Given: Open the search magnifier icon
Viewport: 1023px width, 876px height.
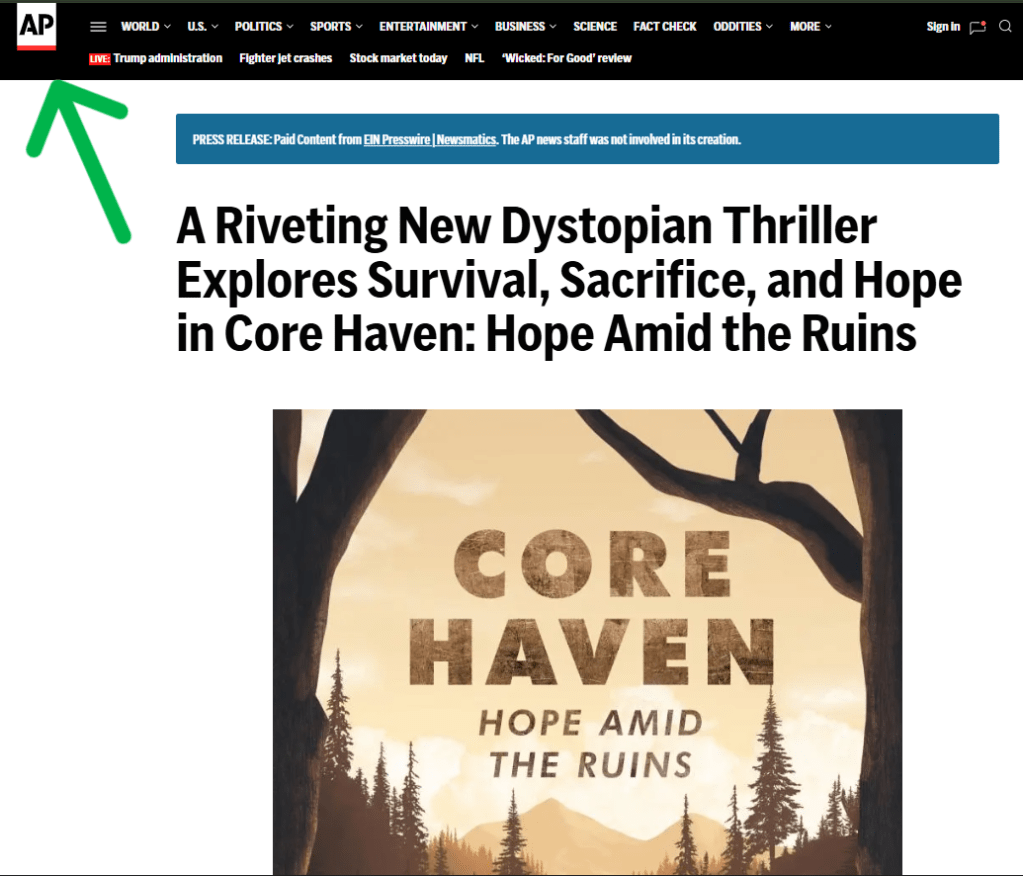Looking at the screenshot, I should coord(1005,27).
